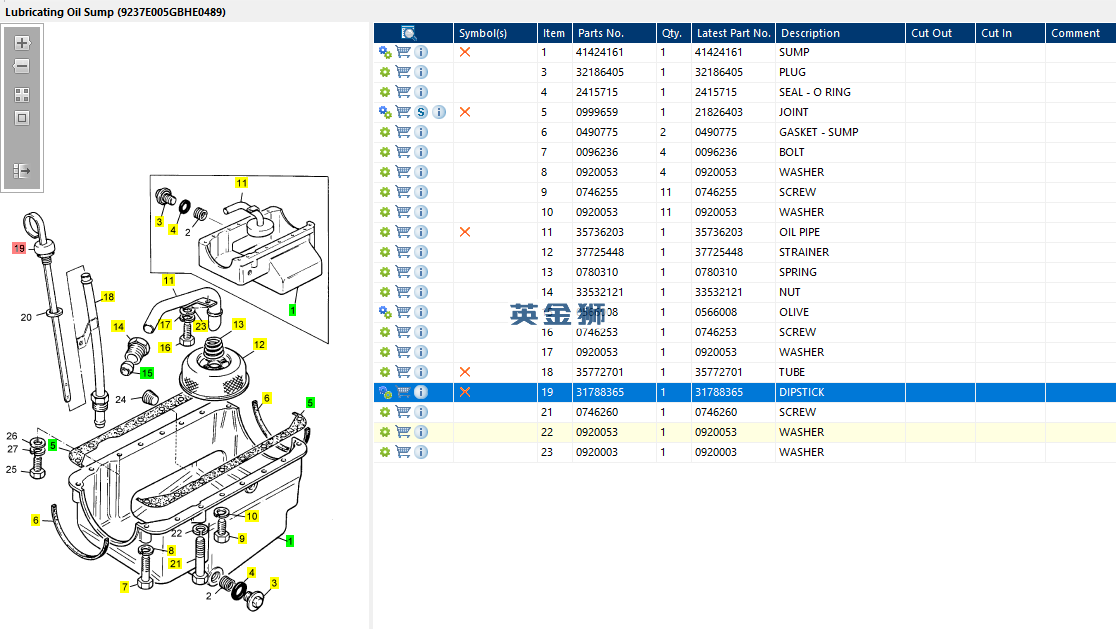The image size is (1116, 629).
Task: Open info icon for the DIPSTICK row
Action: tap(421, 392)
